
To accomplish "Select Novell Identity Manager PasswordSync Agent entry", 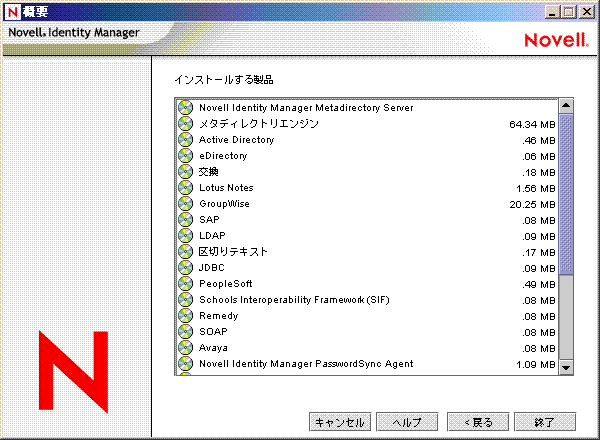I will (x=367, y=364).
